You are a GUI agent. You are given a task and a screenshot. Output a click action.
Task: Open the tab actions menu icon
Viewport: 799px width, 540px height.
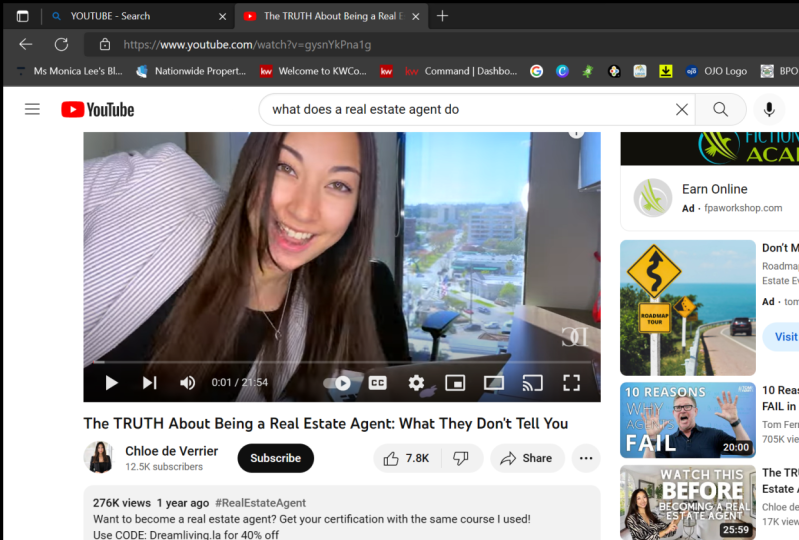22,16
